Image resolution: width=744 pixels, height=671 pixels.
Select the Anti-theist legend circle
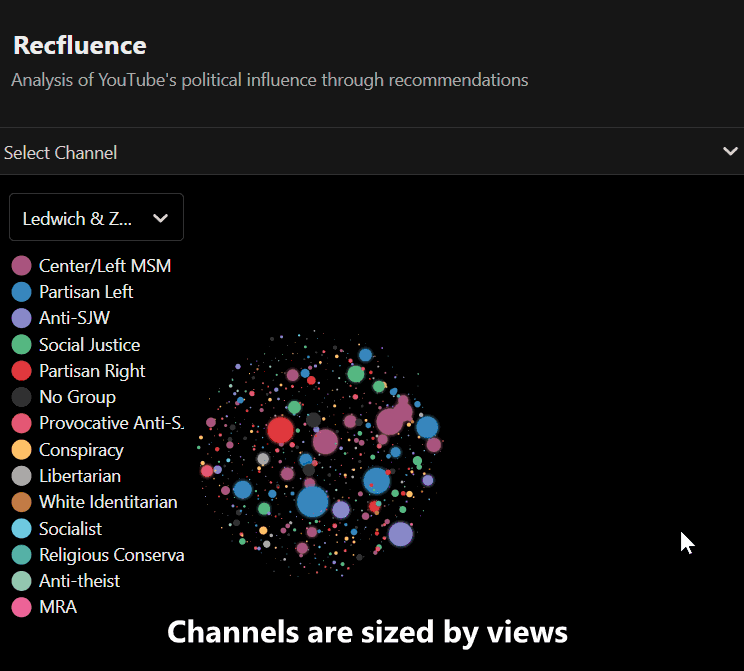[x=21, y=581]
